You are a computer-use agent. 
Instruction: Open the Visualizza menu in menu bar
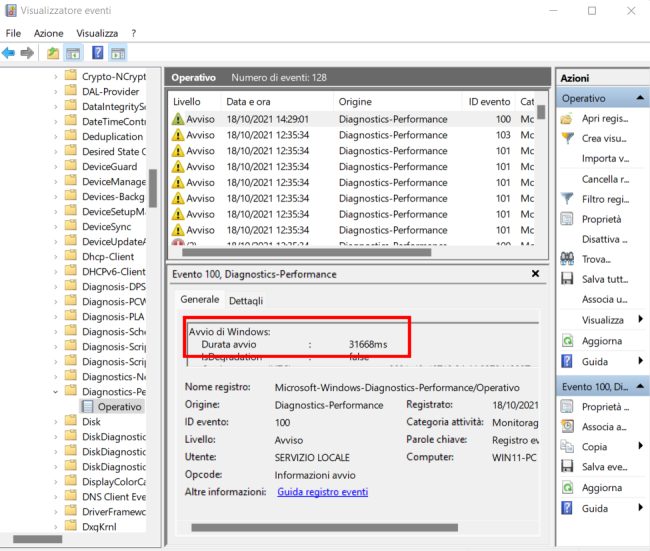point(97,33)
